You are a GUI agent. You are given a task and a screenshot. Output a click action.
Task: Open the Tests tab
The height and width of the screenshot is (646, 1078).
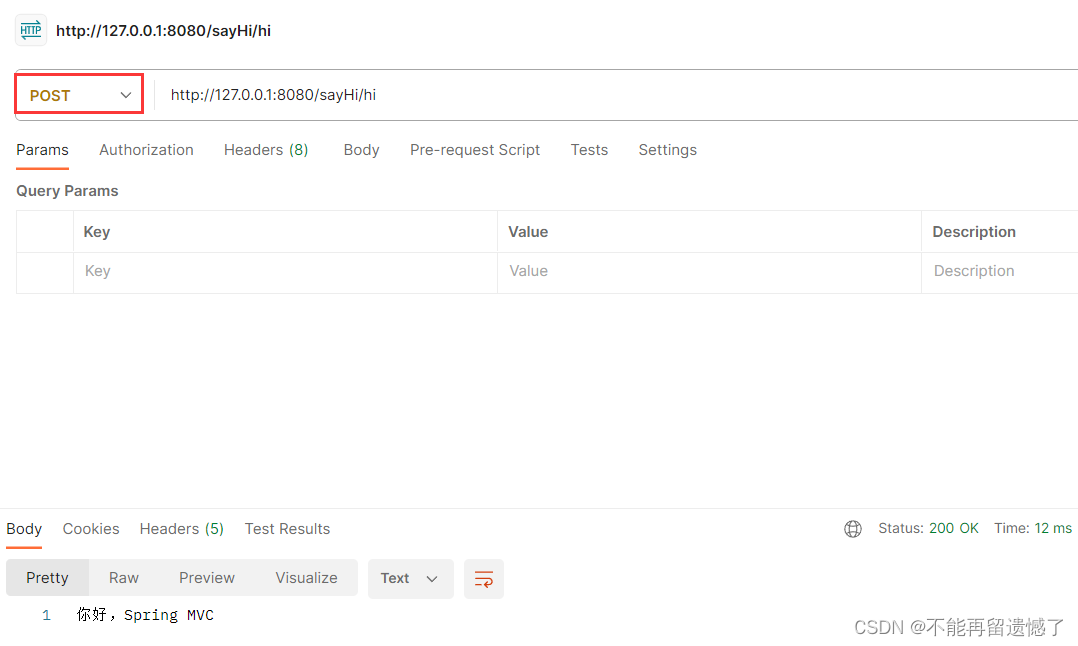[589, 150]
